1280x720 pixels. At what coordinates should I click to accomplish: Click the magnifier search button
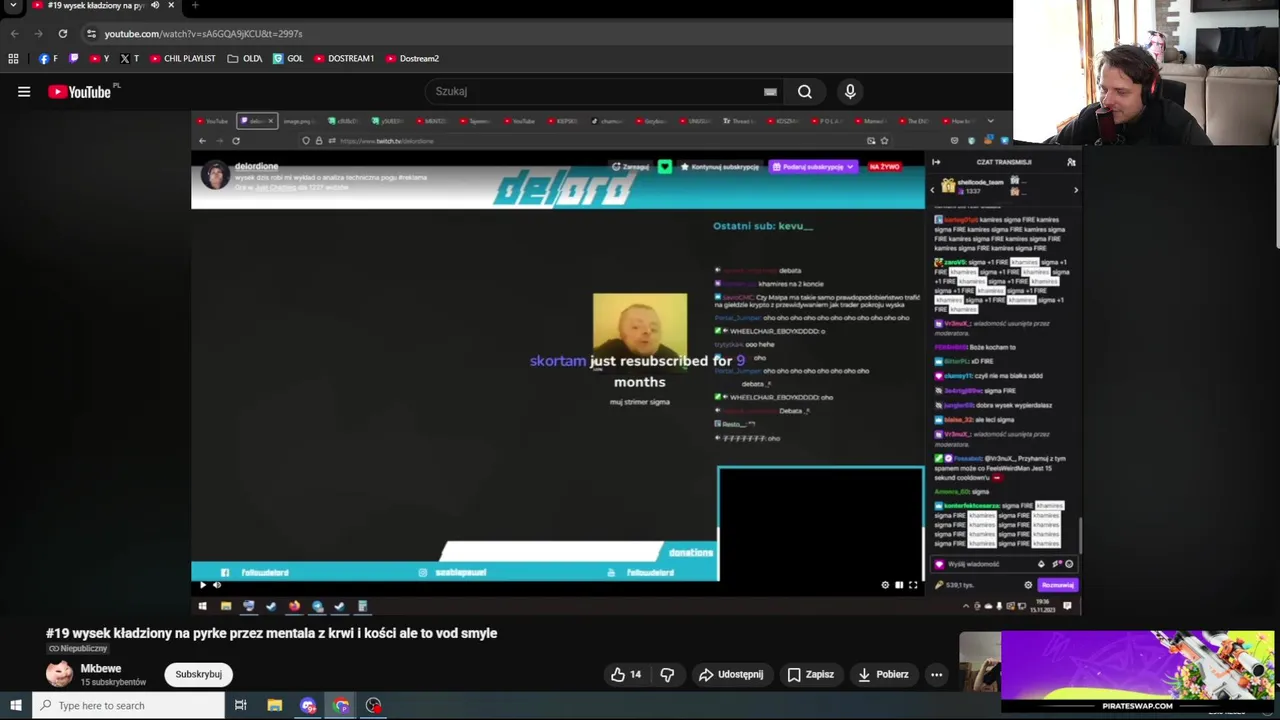click(x=804, y=91)
